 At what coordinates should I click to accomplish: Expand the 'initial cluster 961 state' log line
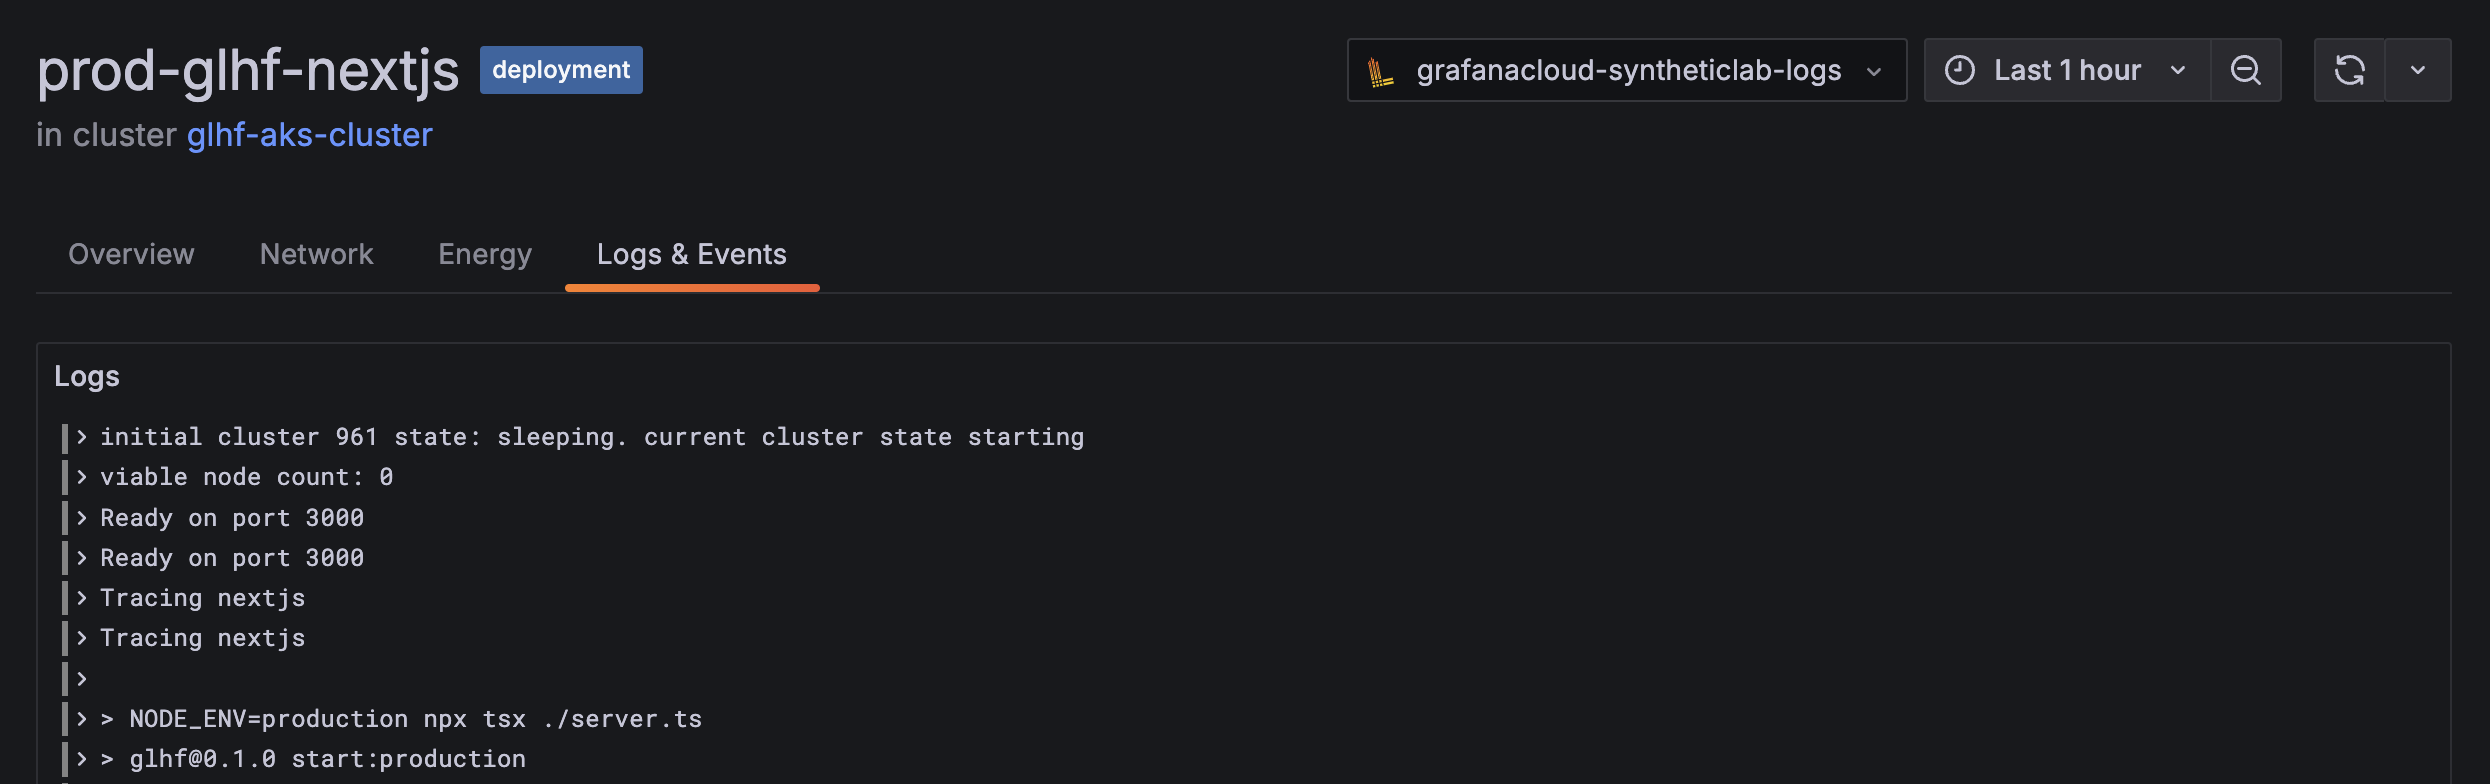coord(82,437)
